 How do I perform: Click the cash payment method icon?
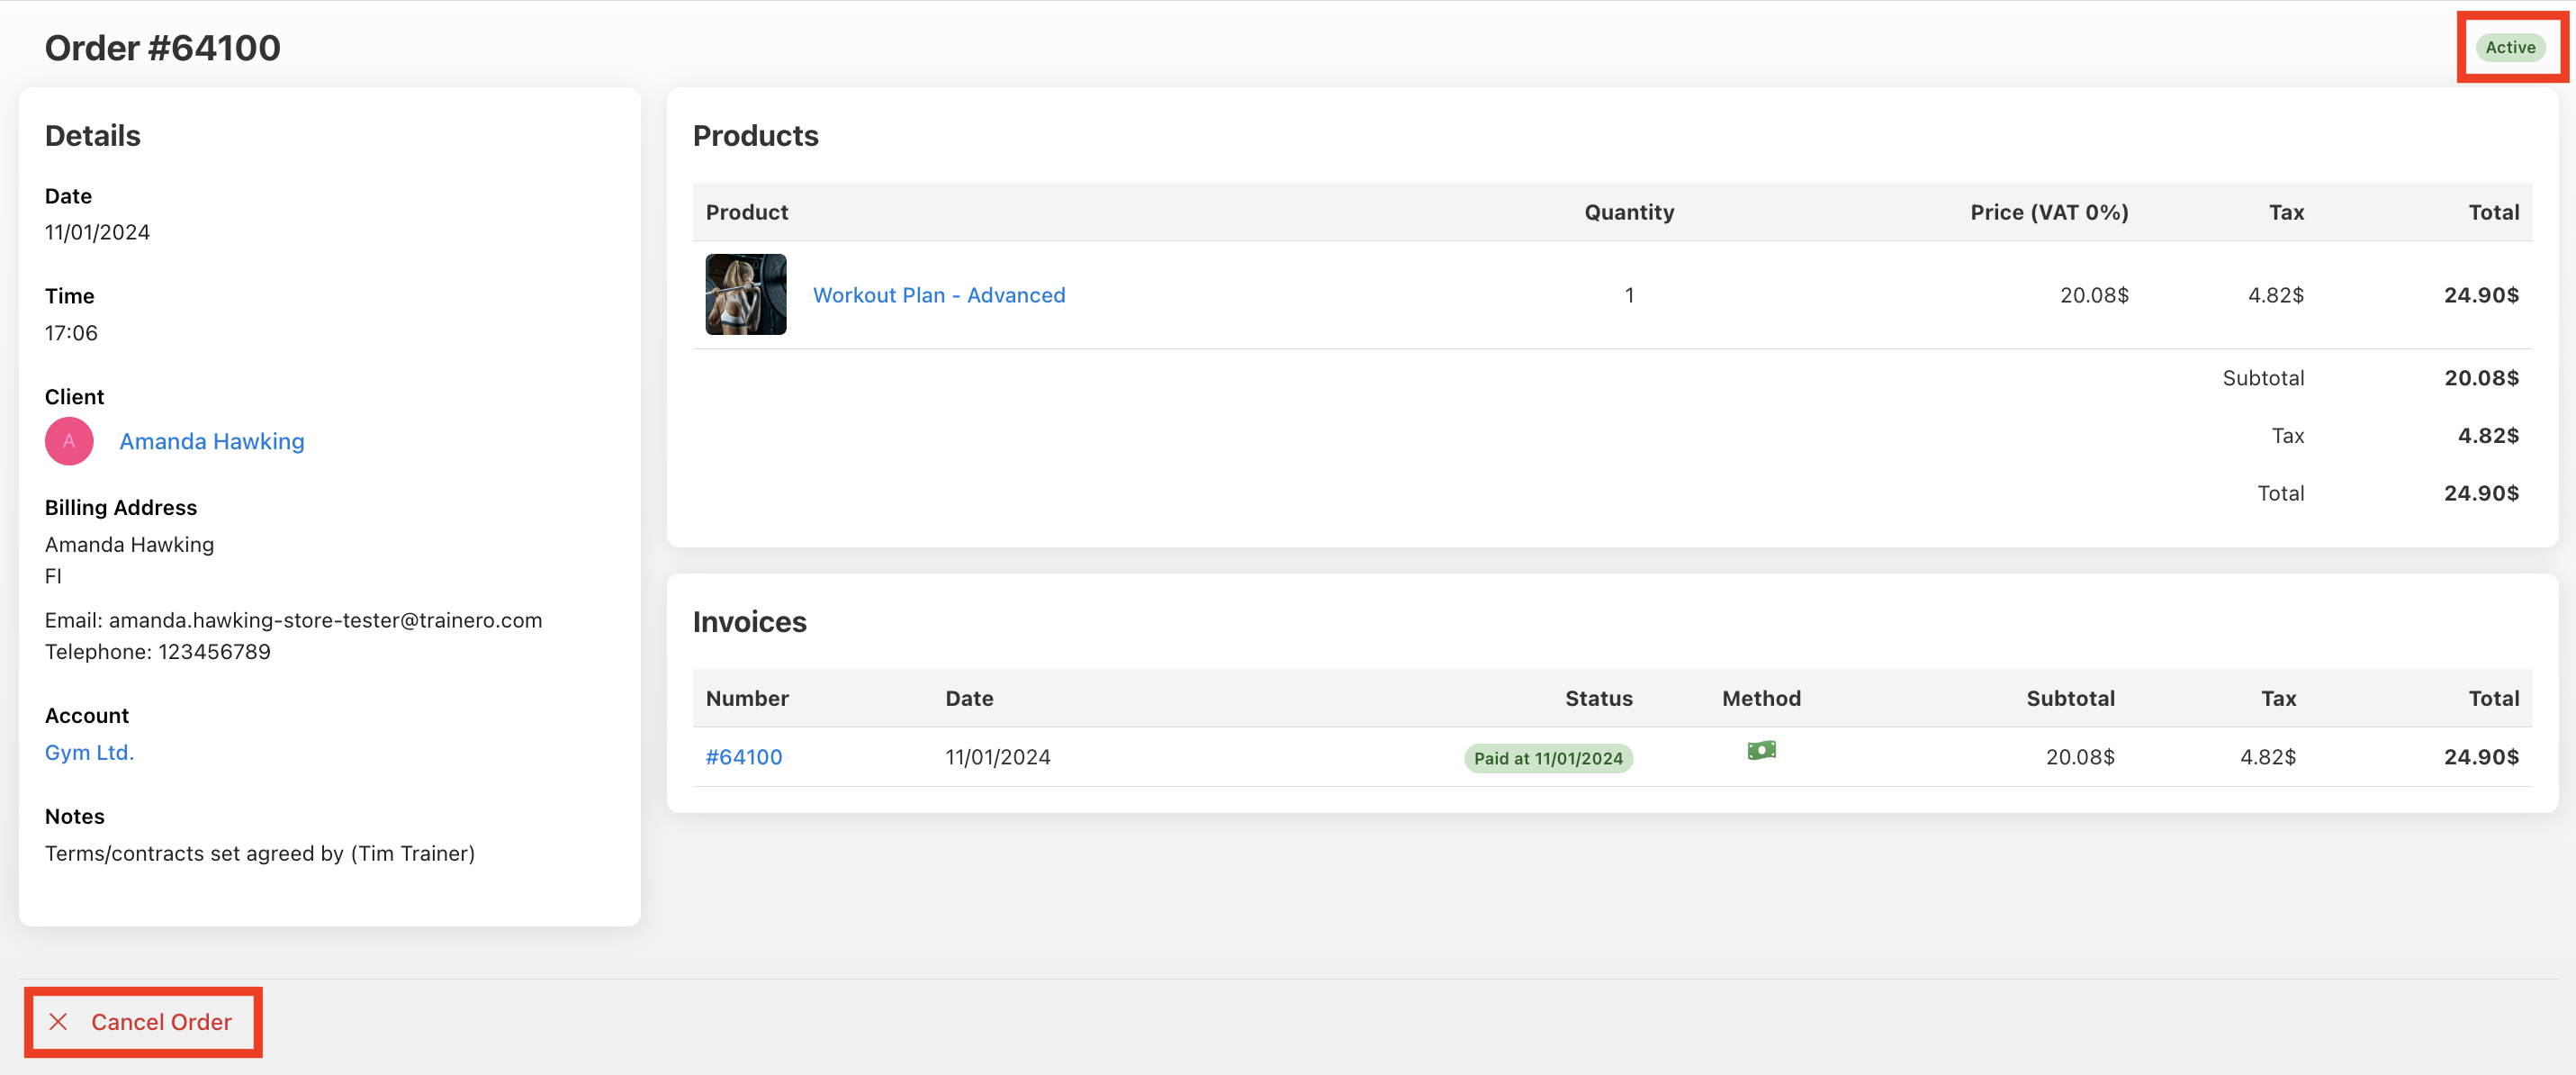click(1761, 750)
